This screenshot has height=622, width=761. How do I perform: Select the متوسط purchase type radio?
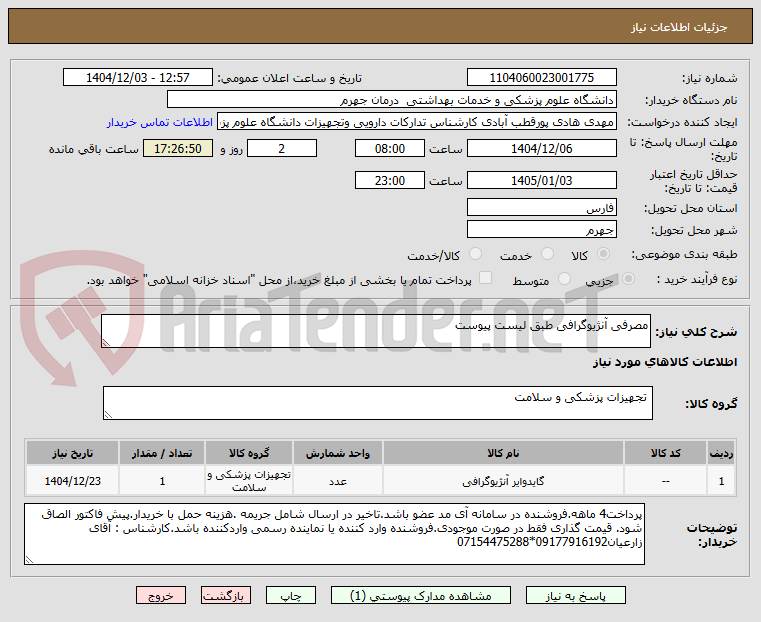click(x=564, y=279)
